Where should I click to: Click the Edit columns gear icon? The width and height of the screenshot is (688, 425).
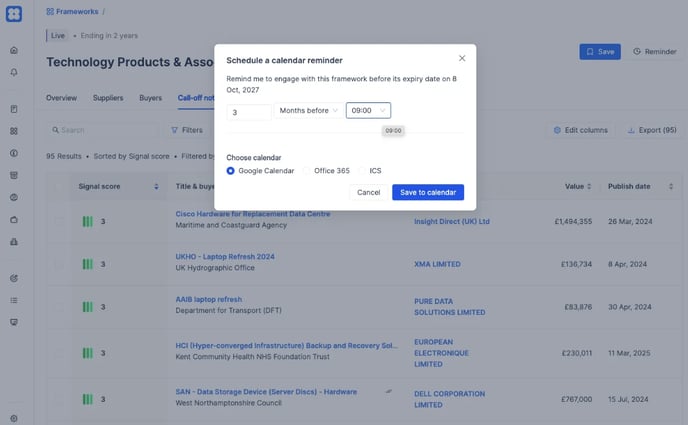[x=557, y=130]
